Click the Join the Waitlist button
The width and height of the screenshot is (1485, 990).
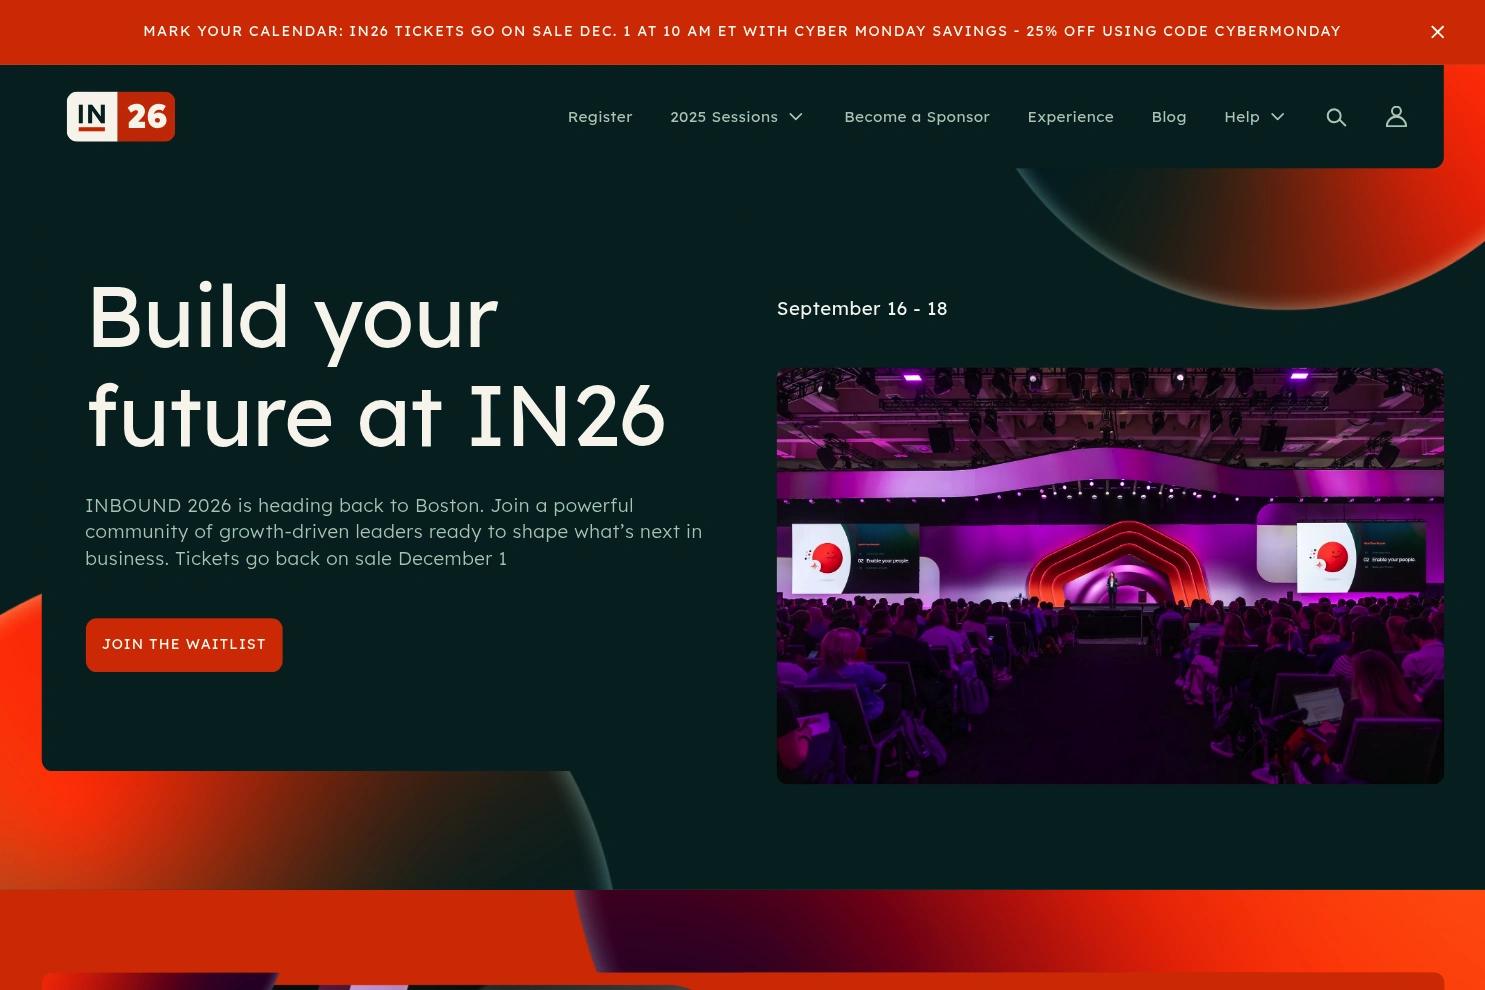pyautogui.click(x=184, y=645)
